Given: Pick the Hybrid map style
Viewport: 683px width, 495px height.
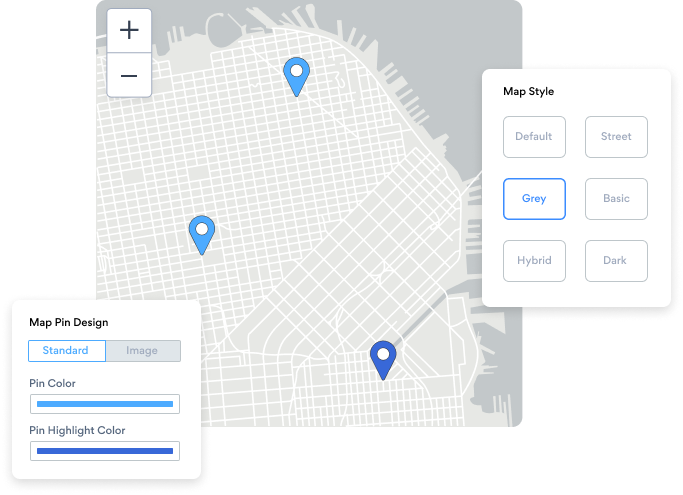Looking at the screenshot, I should 534,261.
